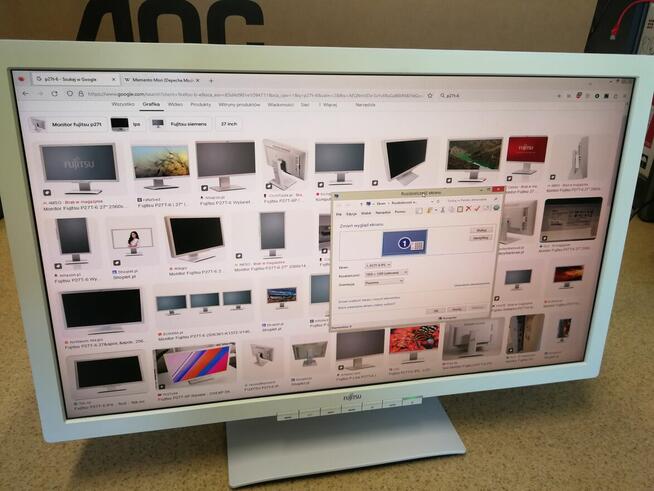Viewport: 654px width, 491px height.
Task: Expand the Orientacja dropdown
Action: (x=384, y=282)
